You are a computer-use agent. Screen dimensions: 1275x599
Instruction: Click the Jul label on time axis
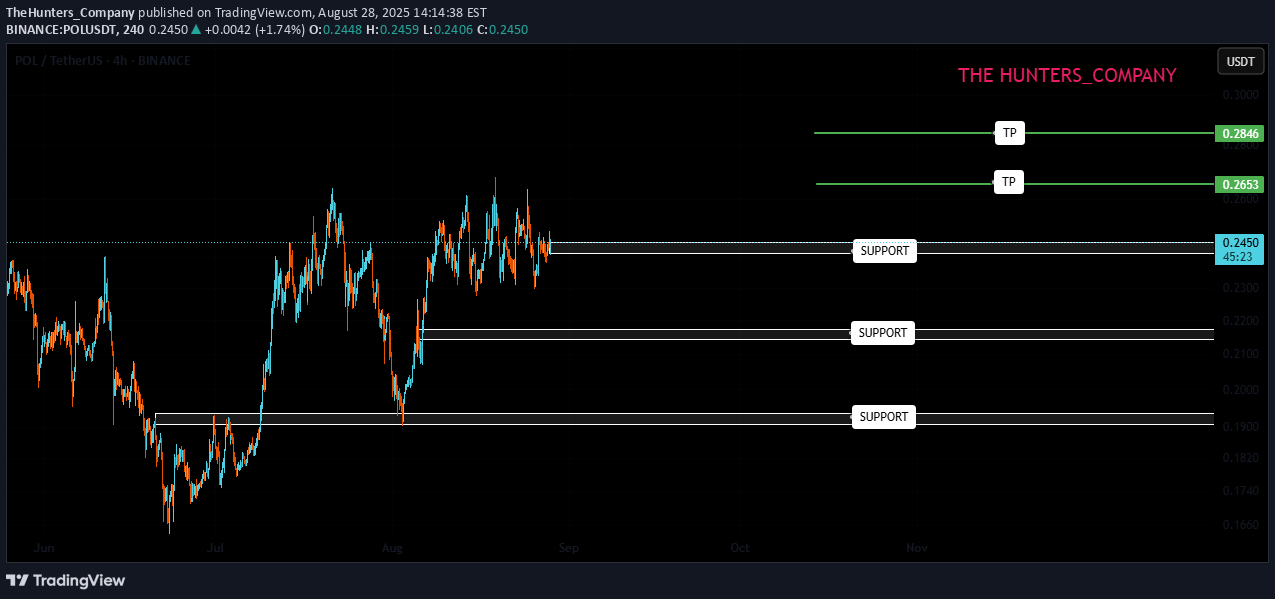click(215, 548)
